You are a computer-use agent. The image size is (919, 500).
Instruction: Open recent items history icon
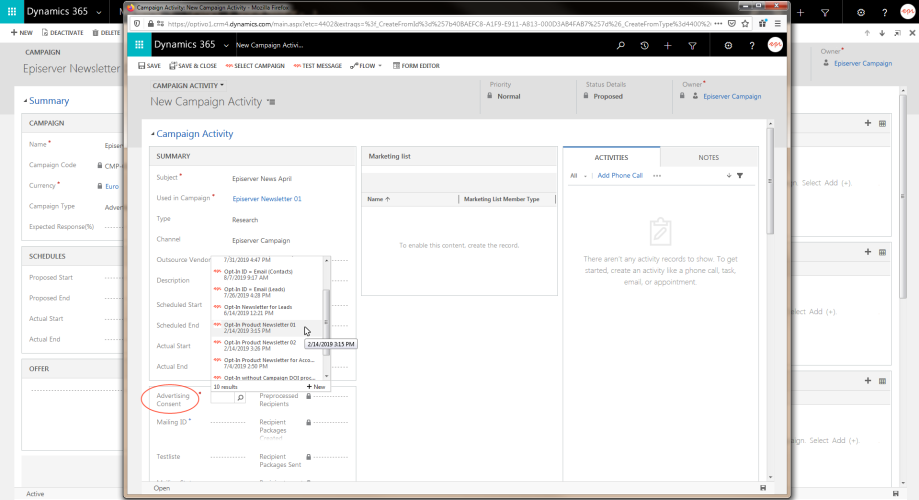[x=644, y=45]
